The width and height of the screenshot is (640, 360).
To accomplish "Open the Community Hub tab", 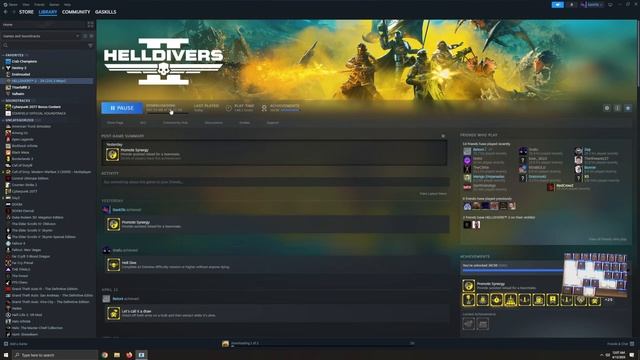I will coord(175,123).
